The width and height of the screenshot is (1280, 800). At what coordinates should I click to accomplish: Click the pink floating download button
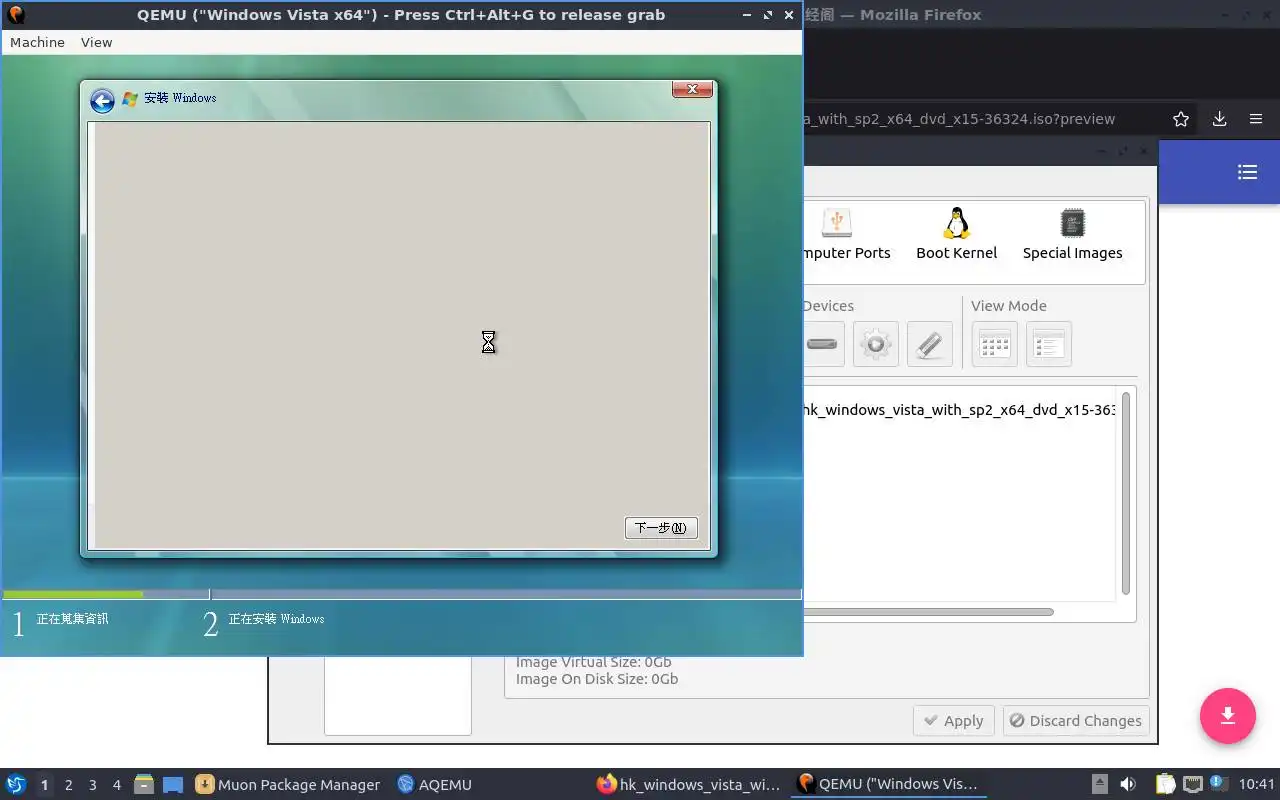(x=1228, y=716)
